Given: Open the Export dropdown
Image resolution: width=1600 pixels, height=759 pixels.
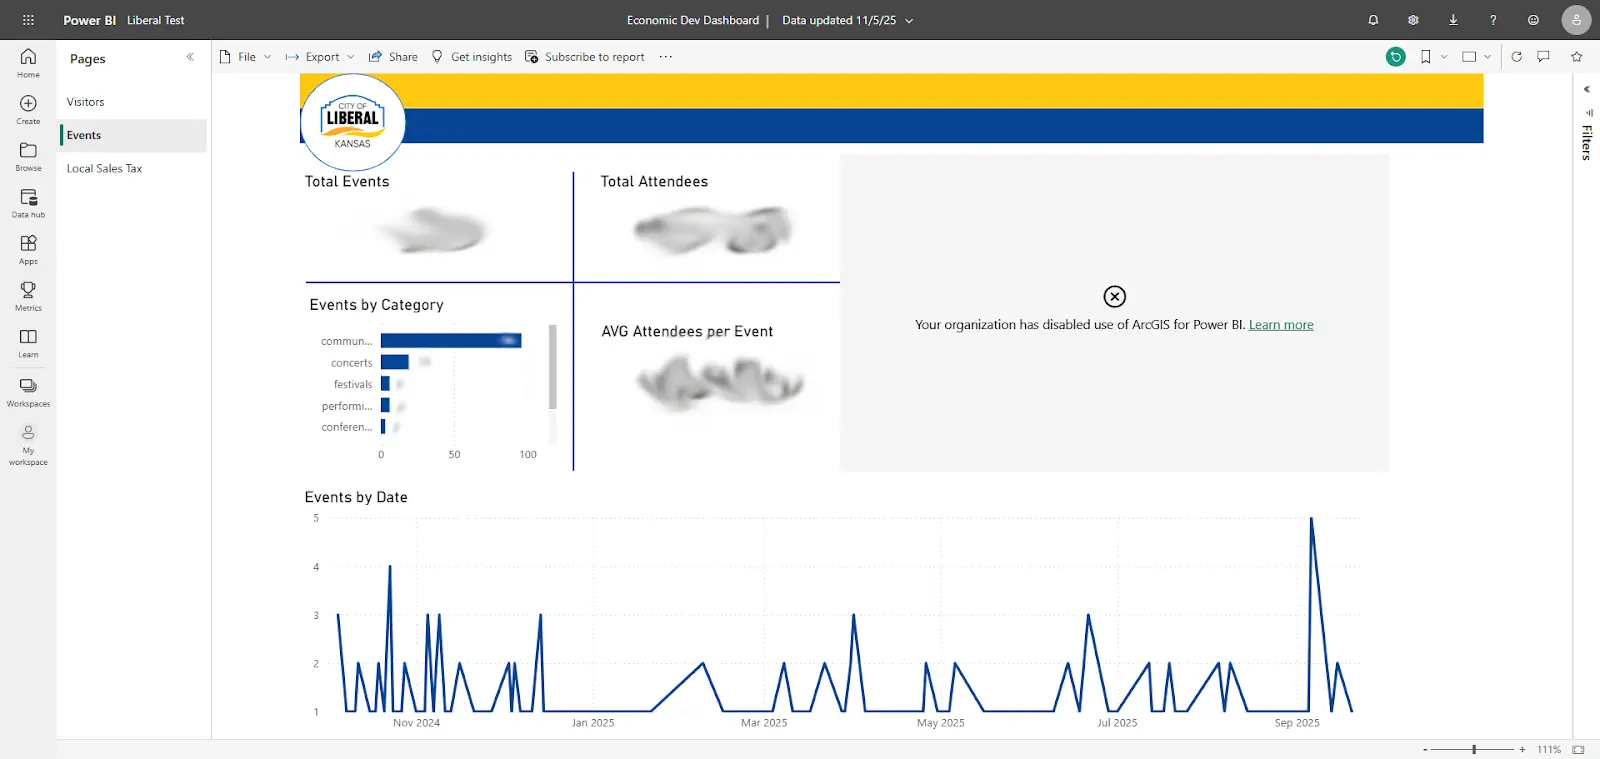Looking at the screenshot, I should (320, 57).
